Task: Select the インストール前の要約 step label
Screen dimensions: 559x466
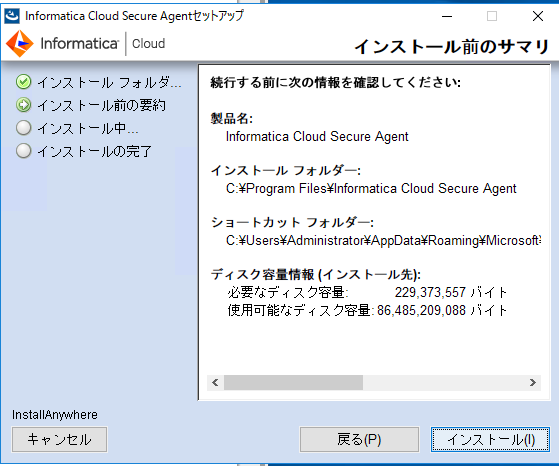Action: pyautogui.click(x=102, y=105)
